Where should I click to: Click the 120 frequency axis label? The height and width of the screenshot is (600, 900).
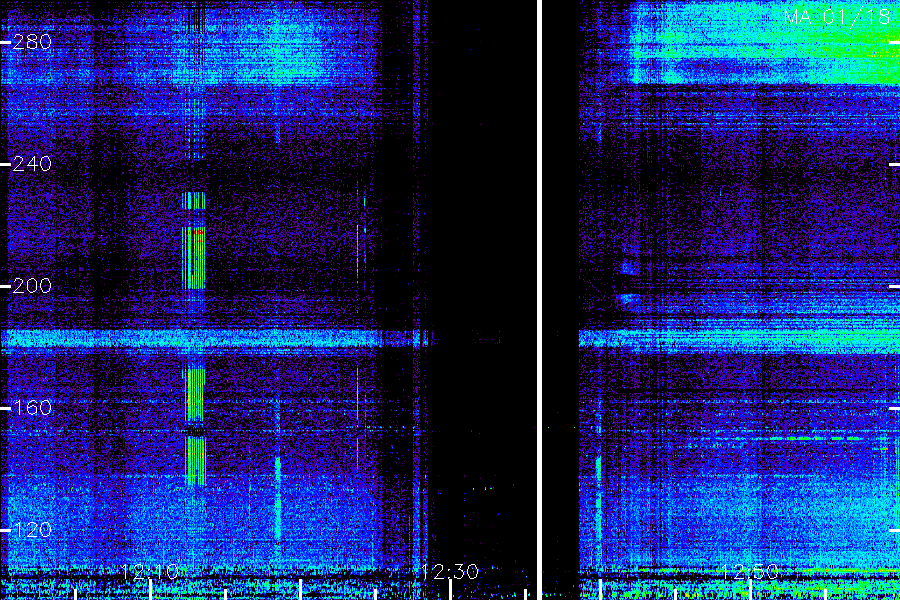(x=32, y=530)
